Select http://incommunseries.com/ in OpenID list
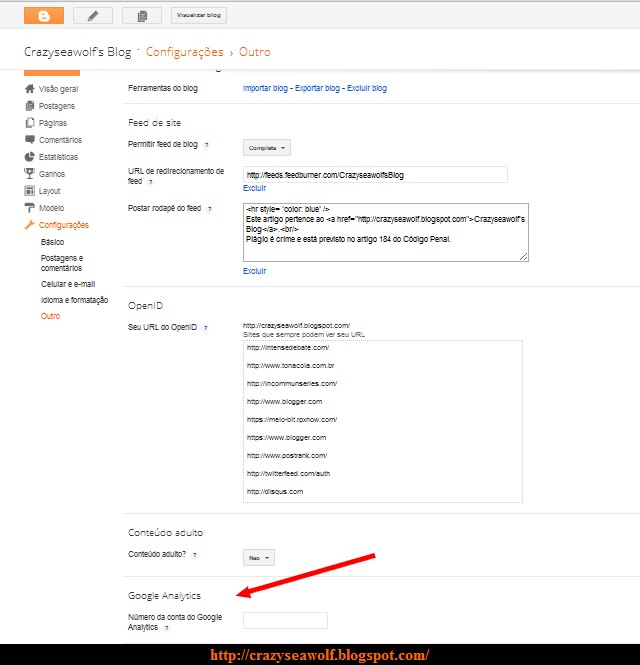This screenshot has width=640, height=665. (x=292, y=383)
